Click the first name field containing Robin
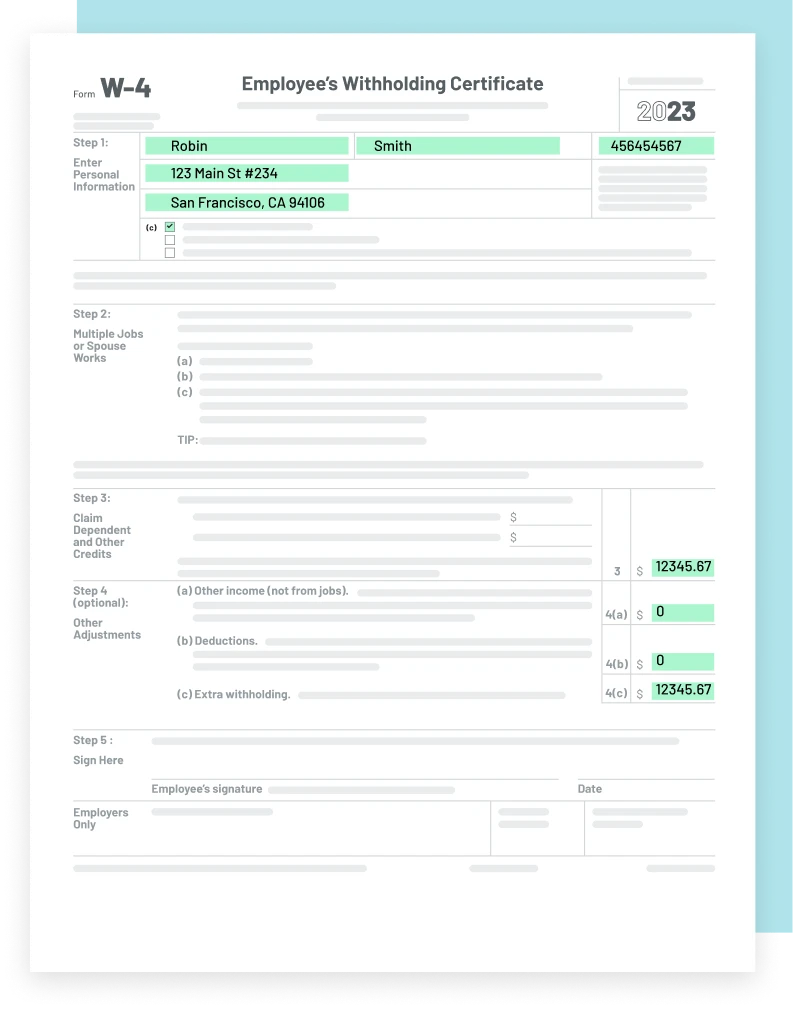The height and width of the screenshot is (1010, 793). pyautogui.click(x=247, y=146)
